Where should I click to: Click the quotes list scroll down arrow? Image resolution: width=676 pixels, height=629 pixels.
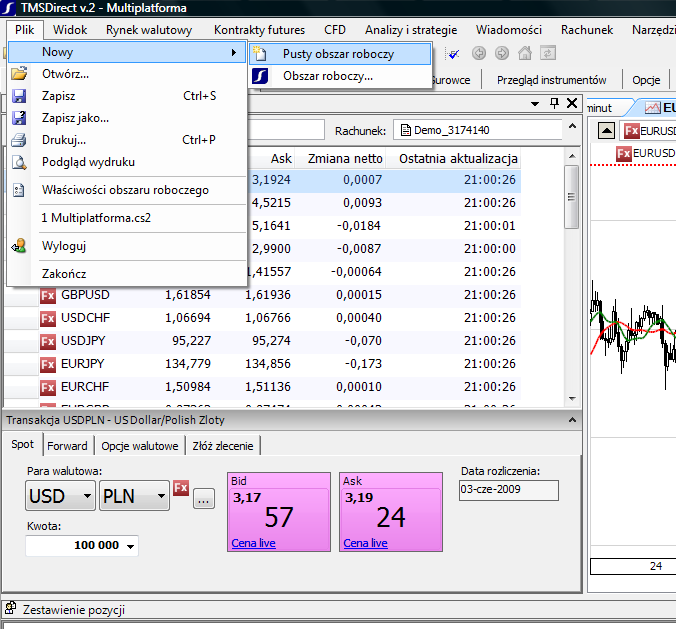[572, 398]
